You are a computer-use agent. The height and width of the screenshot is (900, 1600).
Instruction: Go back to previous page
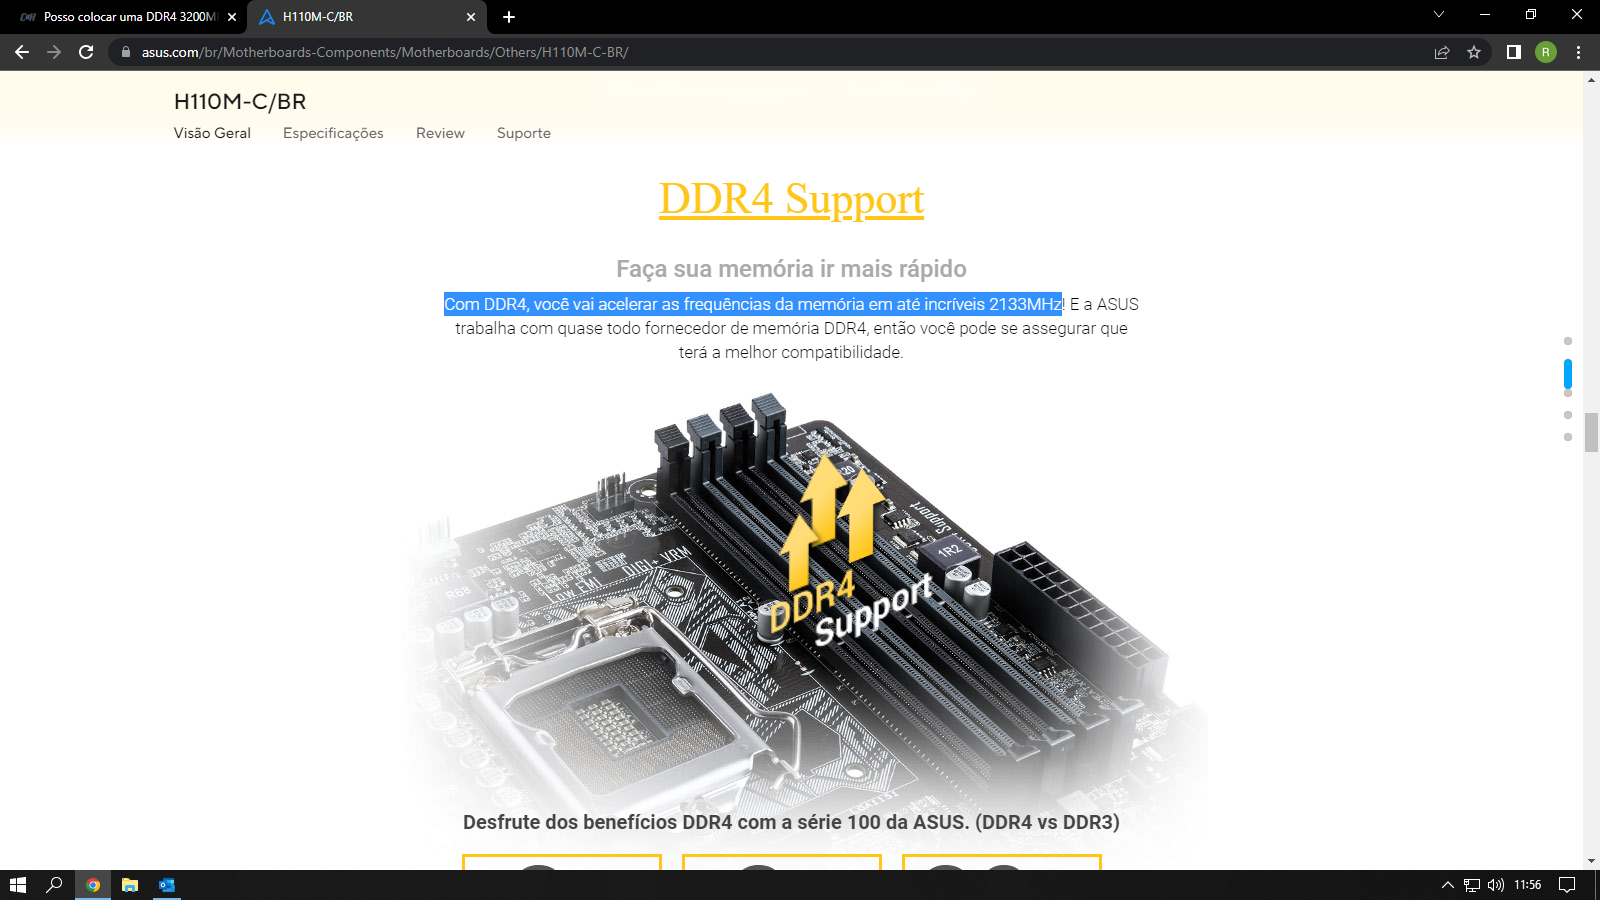pyautogui.click(x=22, y=52)
